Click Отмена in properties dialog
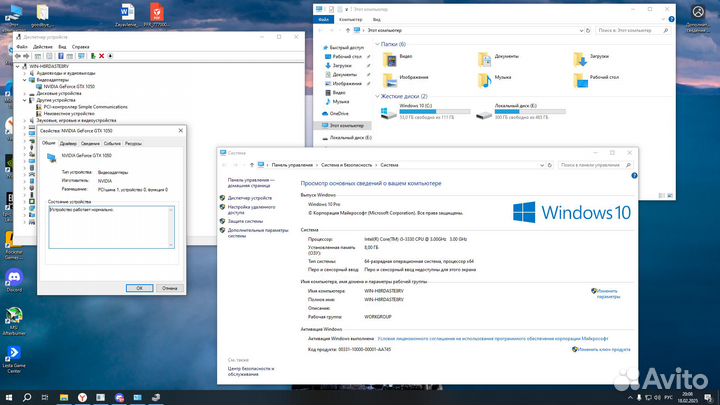 [x=169, y=288]
